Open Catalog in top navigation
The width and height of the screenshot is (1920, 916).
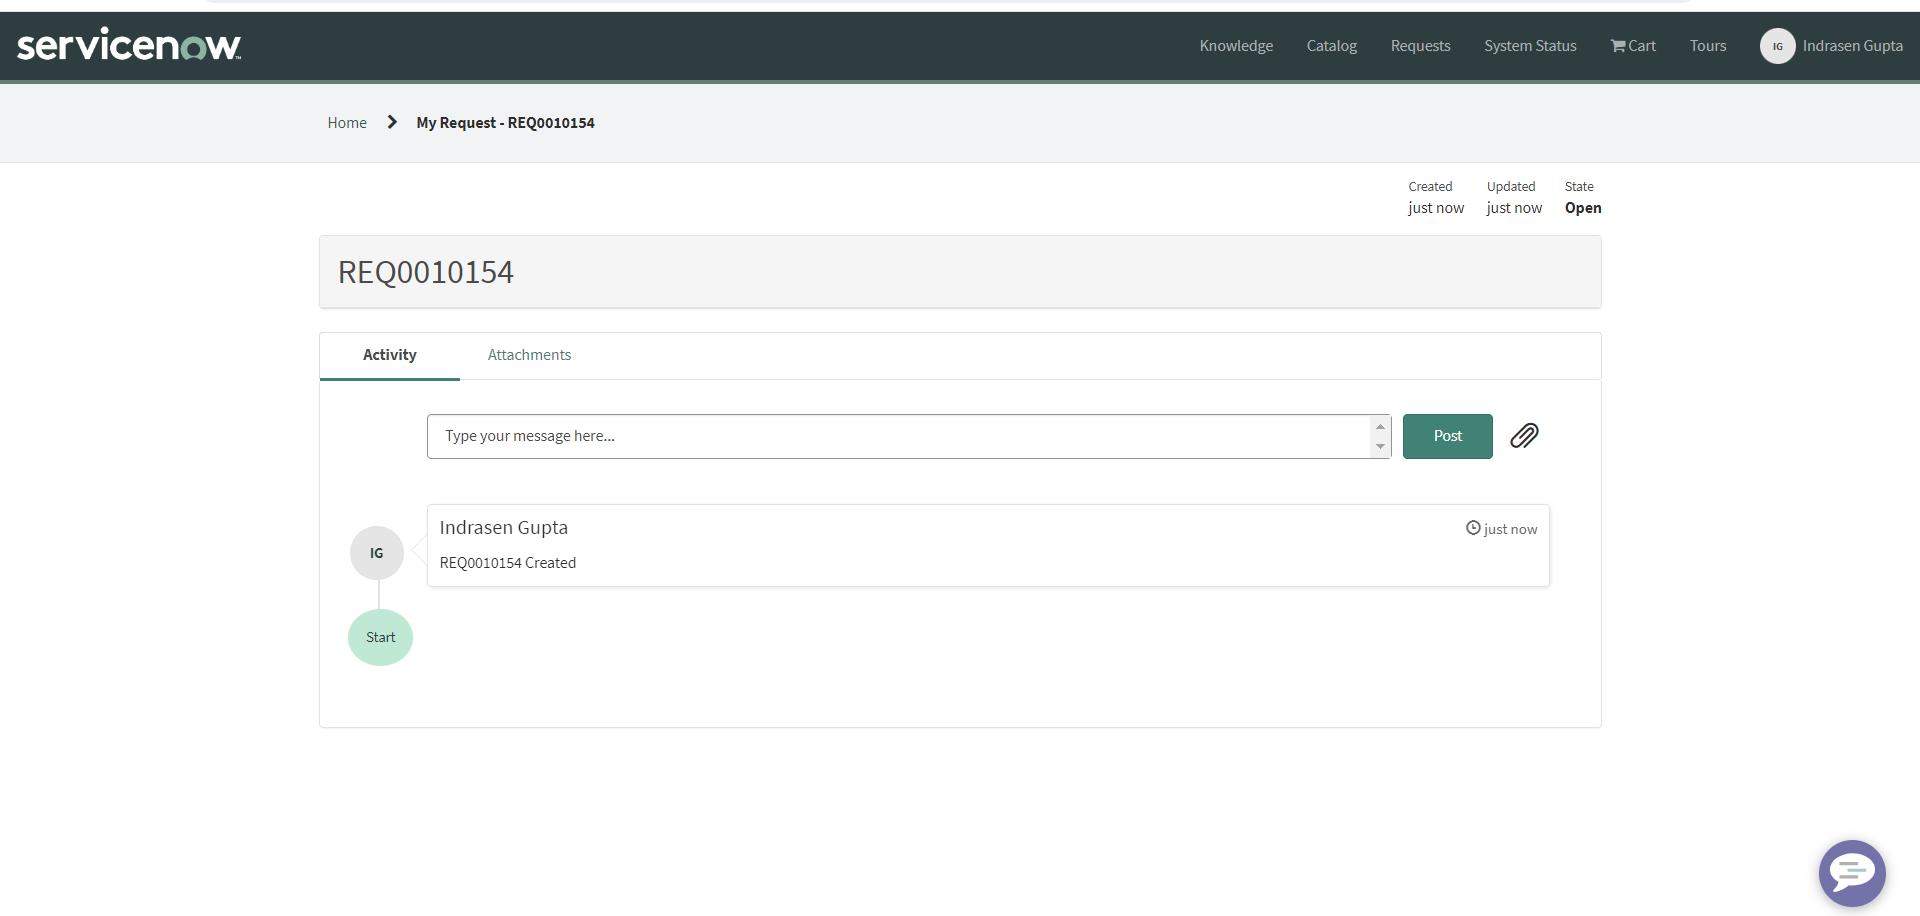[1331, 46]
